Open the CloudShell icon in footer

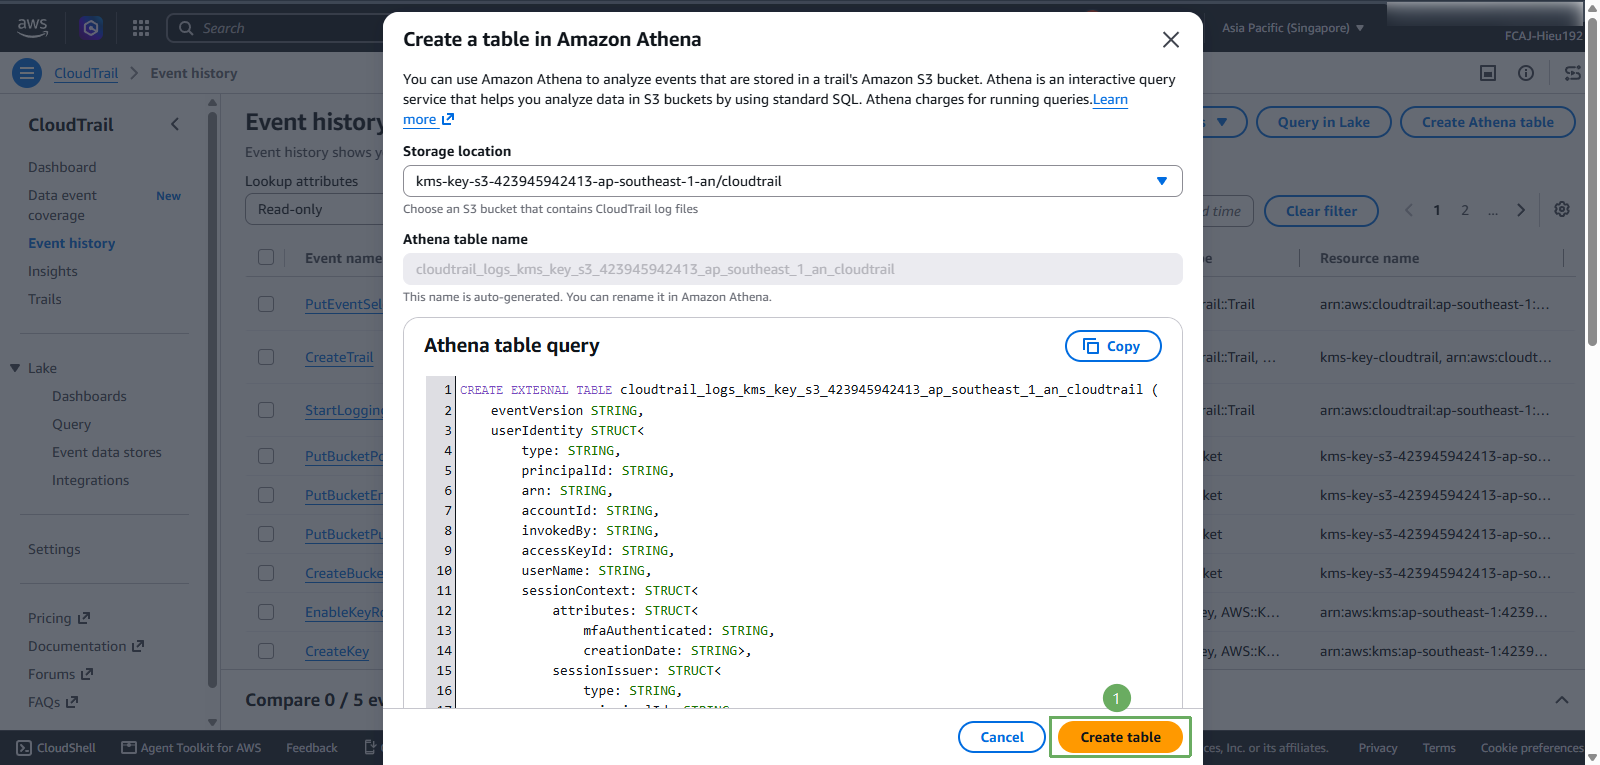pyautogui.click(x=56, y=747)
